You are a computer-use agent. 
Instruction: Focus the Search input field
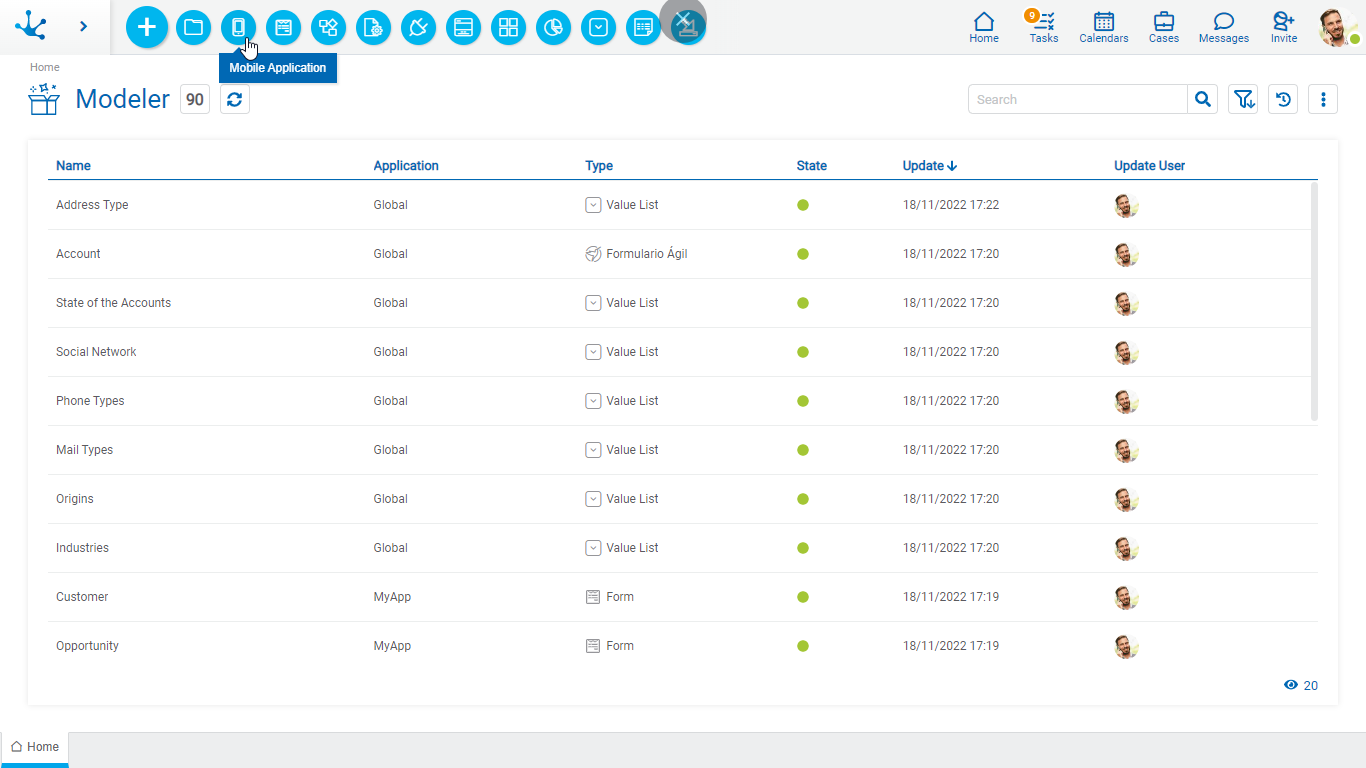click(x=1077, y=99)
